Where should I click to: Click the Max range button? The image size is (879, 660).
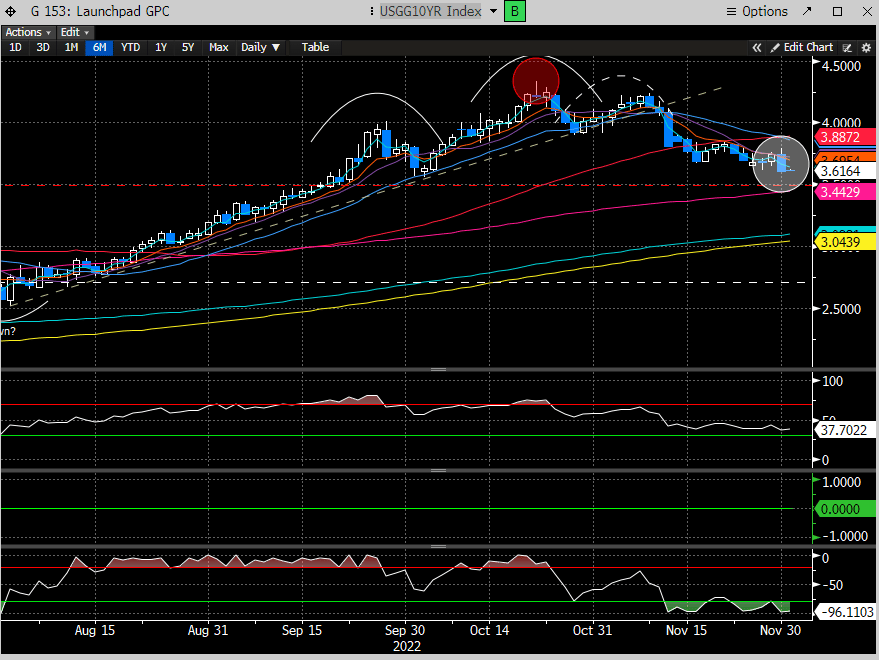pos(219,47)
